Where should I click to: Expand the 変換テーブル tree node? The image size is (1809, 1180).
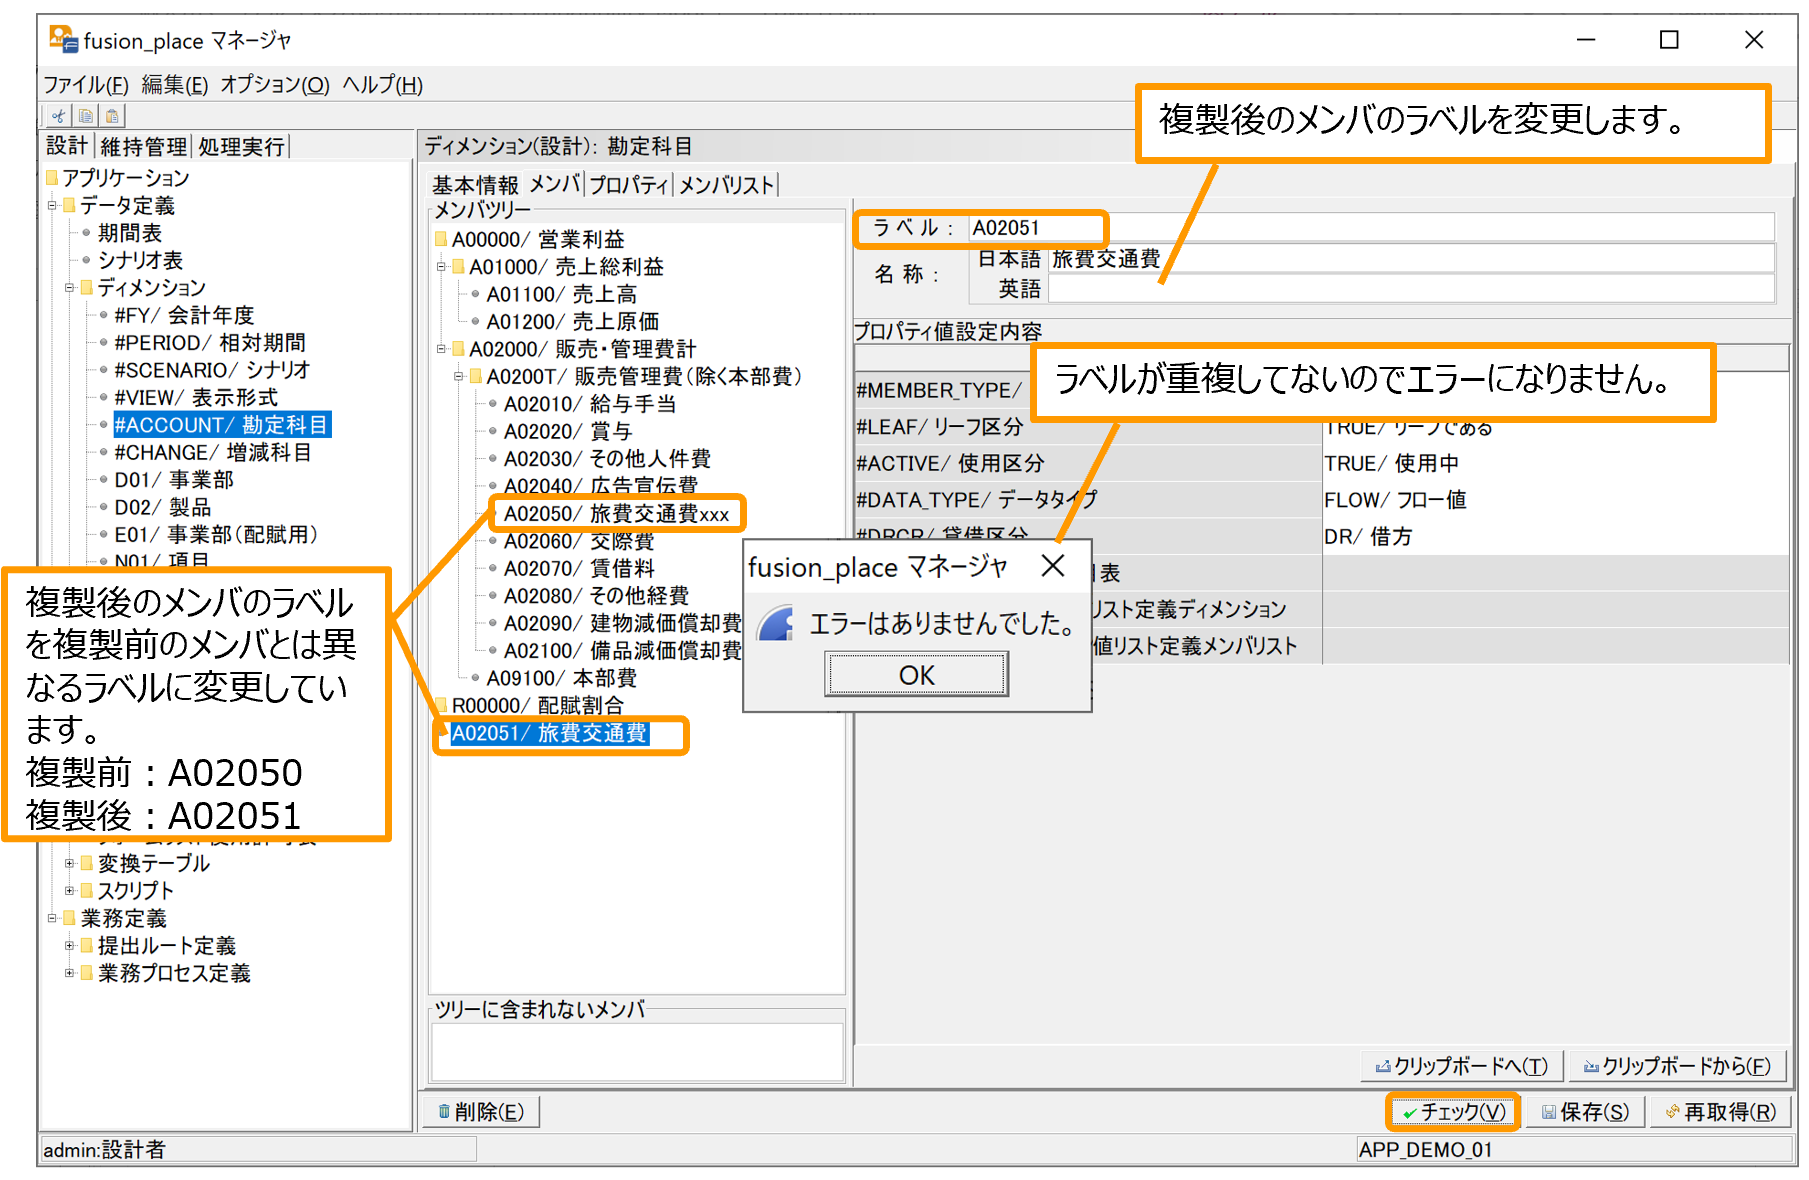tap(70, 863)
